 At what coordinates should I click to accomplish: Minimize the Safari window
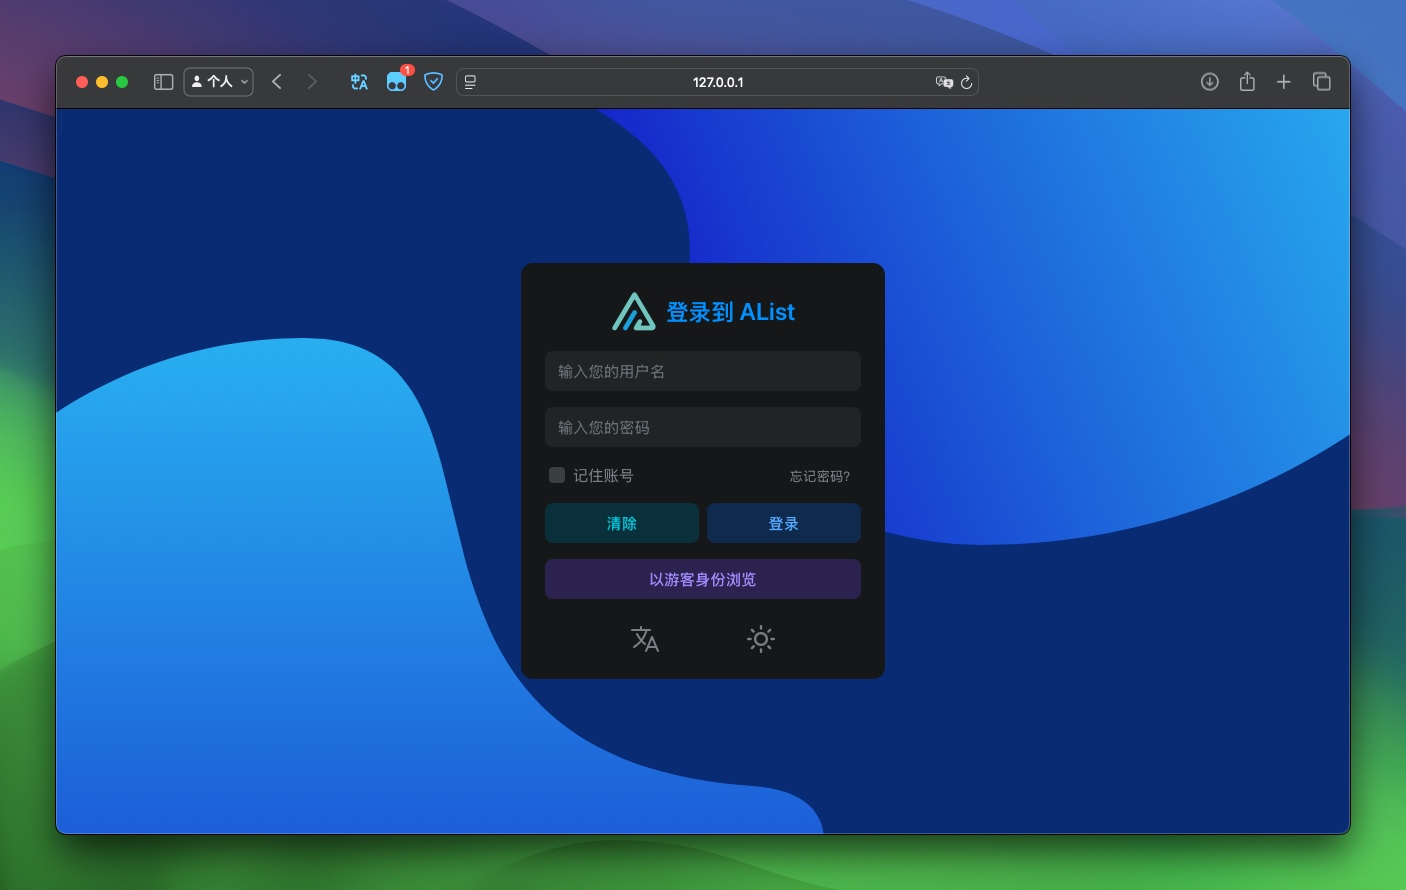point(102,82)
